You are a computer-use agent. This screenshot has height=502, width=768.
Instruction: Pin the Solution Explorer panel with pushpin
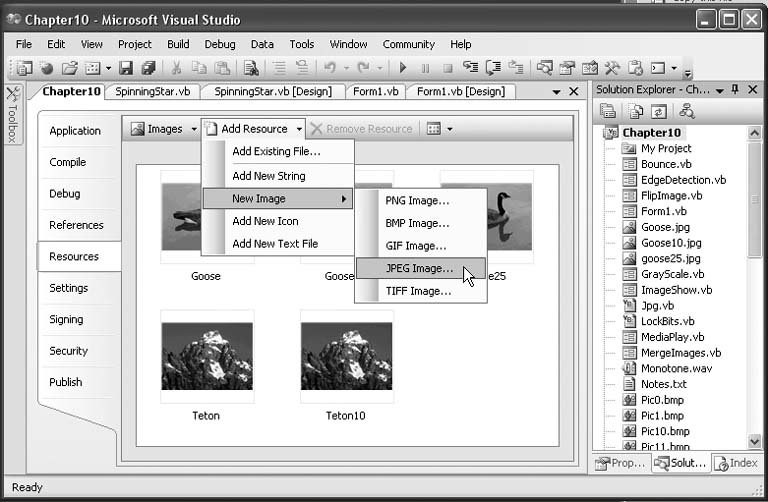[x=735, y=90]
